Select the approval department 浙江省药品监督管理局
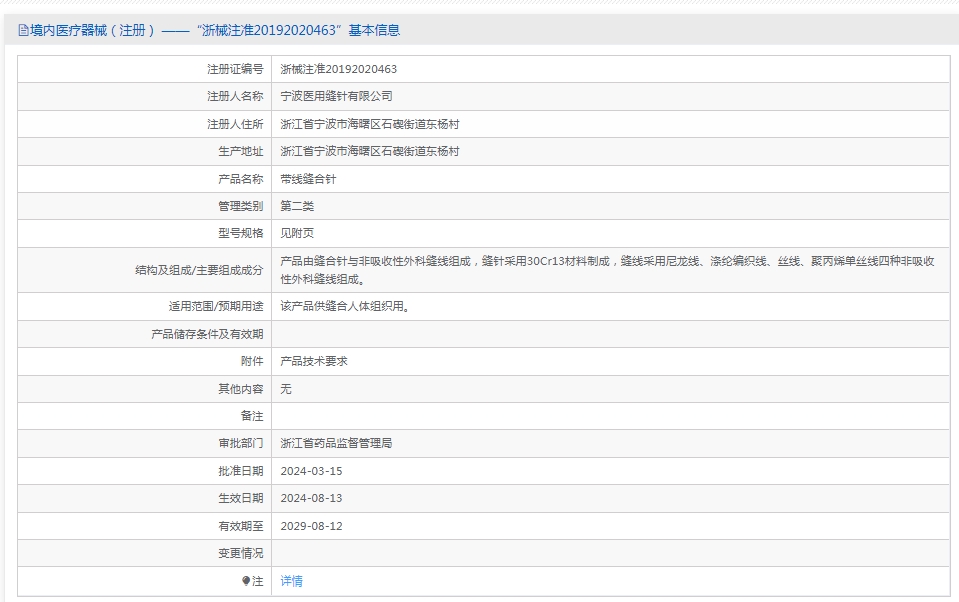Viewport: 959px width, 602px height. 336,443
